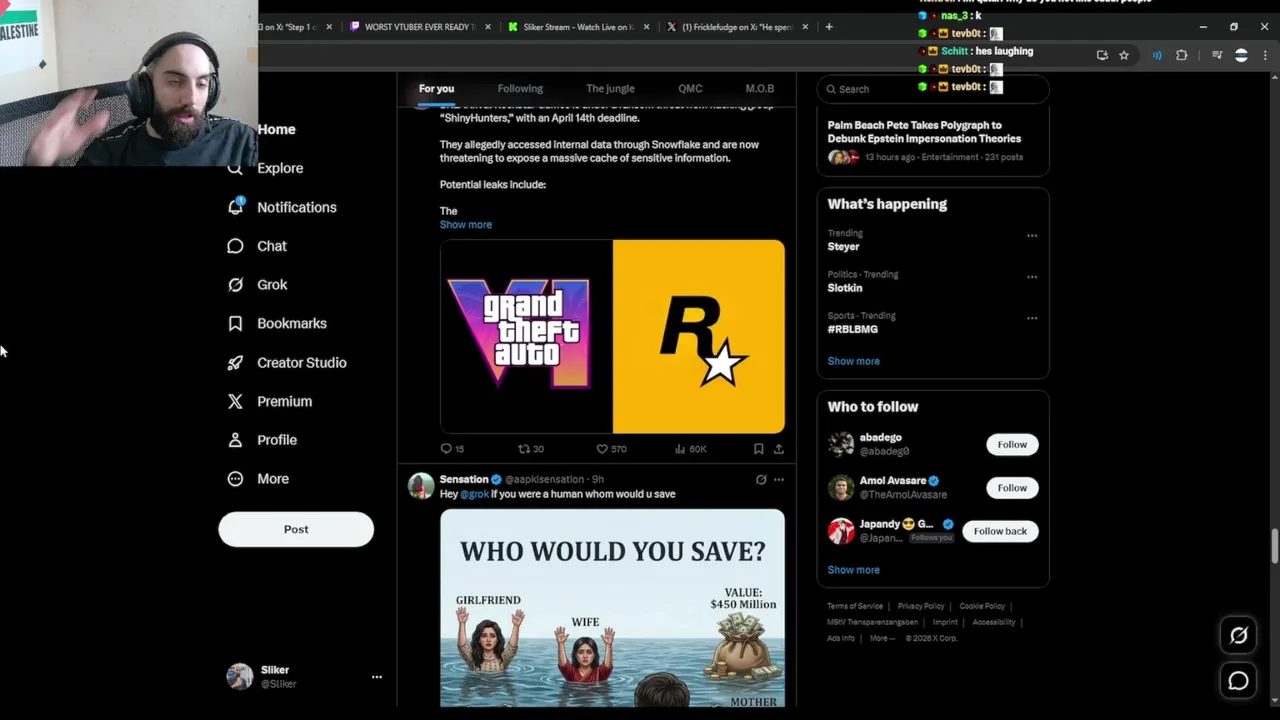
Task: Open Creator Studio rocket icon
Action: pyautogui.click(x=235, y=362)
